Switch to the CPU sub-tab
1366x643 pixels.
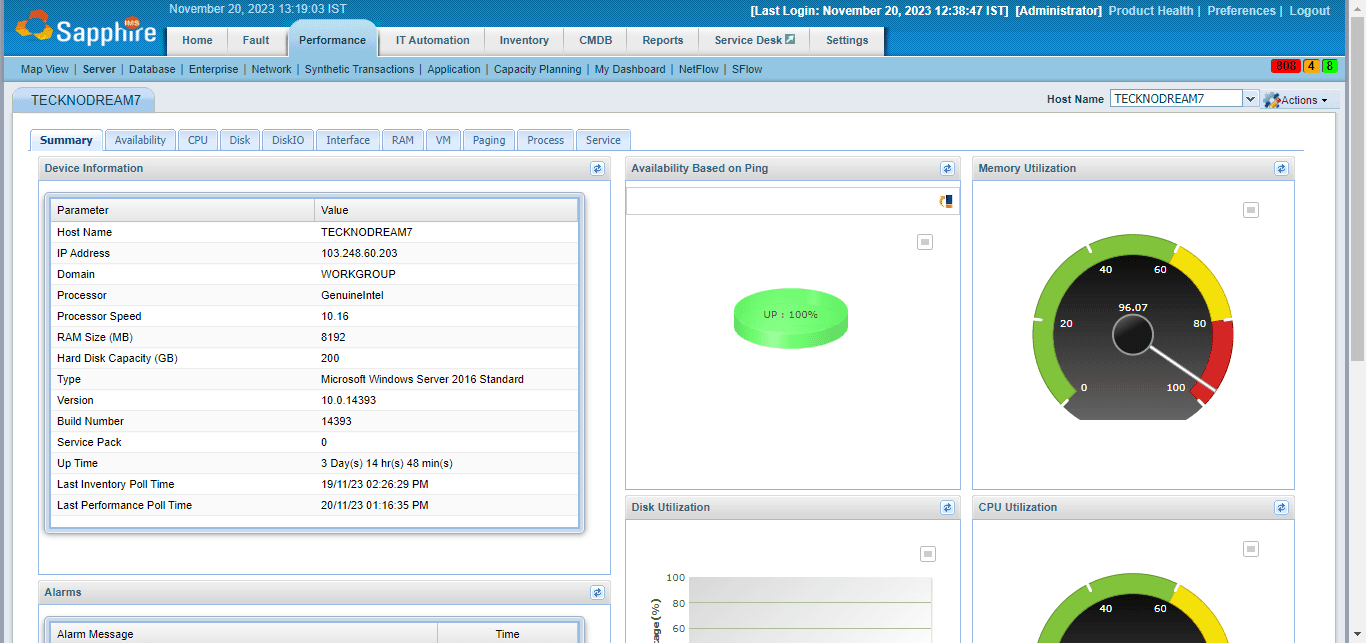click(x=198, y=140)
